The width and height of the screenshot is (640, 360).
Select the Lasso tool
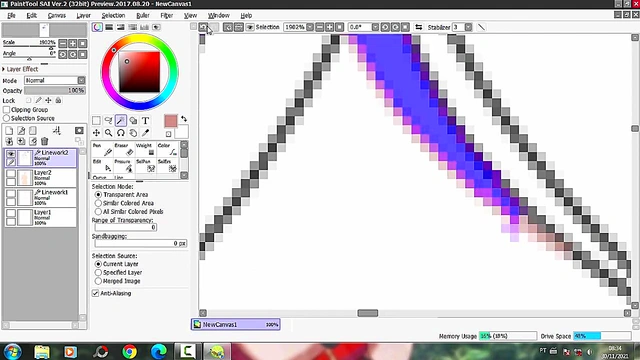tap(108, 120)
